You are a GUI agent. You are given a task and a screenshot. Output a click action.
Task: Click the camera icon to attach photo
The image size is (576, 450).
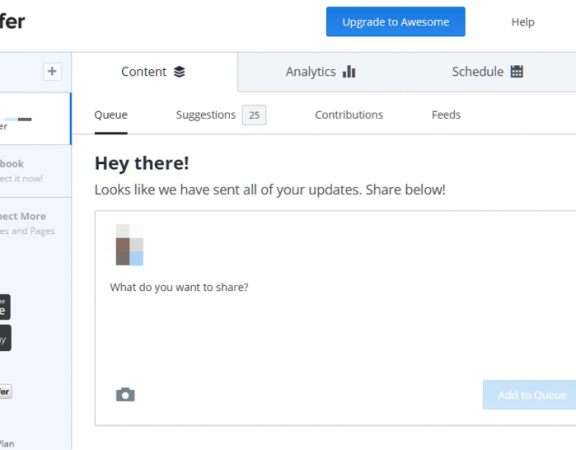125,395
